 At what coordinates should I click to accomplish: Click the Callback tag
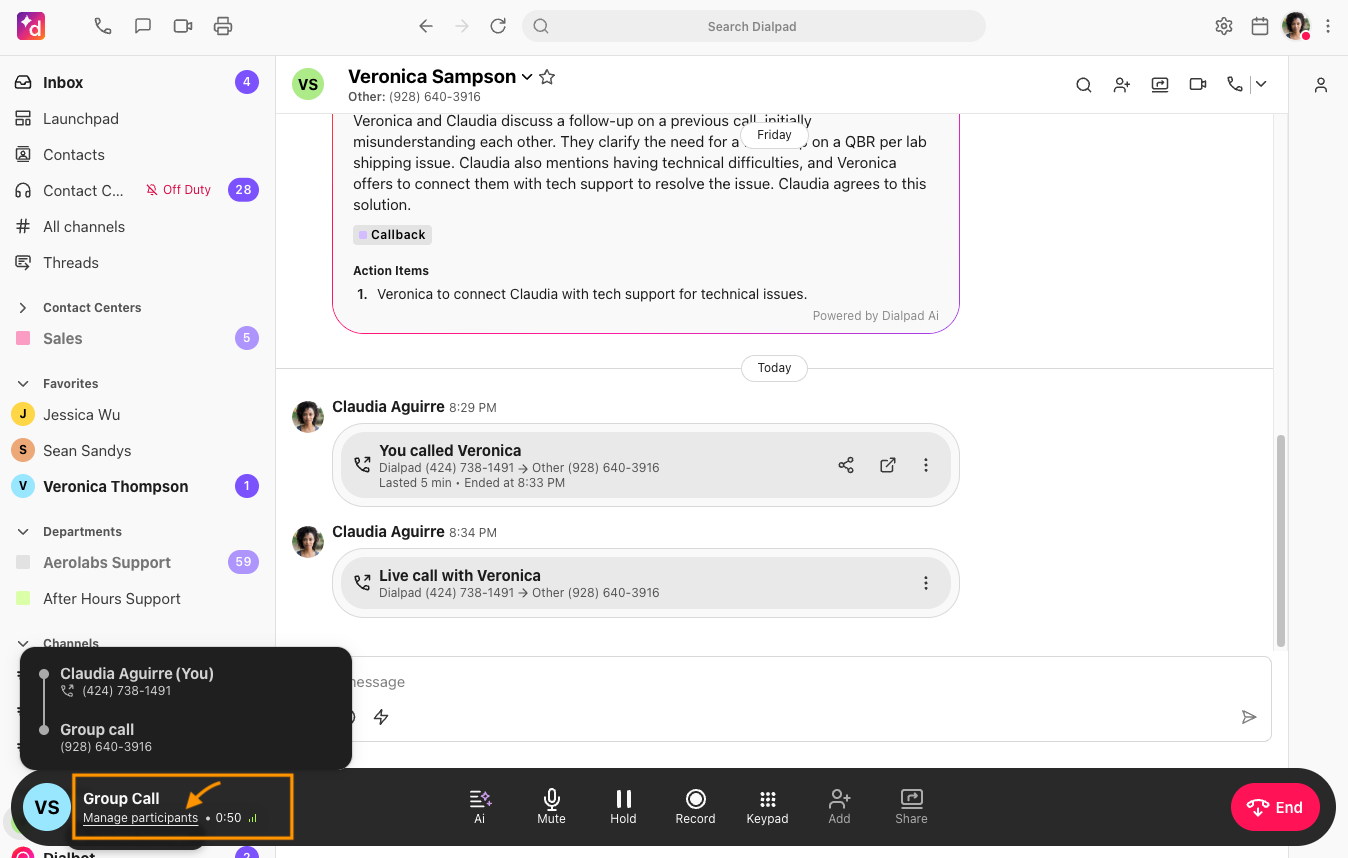tap(392, 235)
